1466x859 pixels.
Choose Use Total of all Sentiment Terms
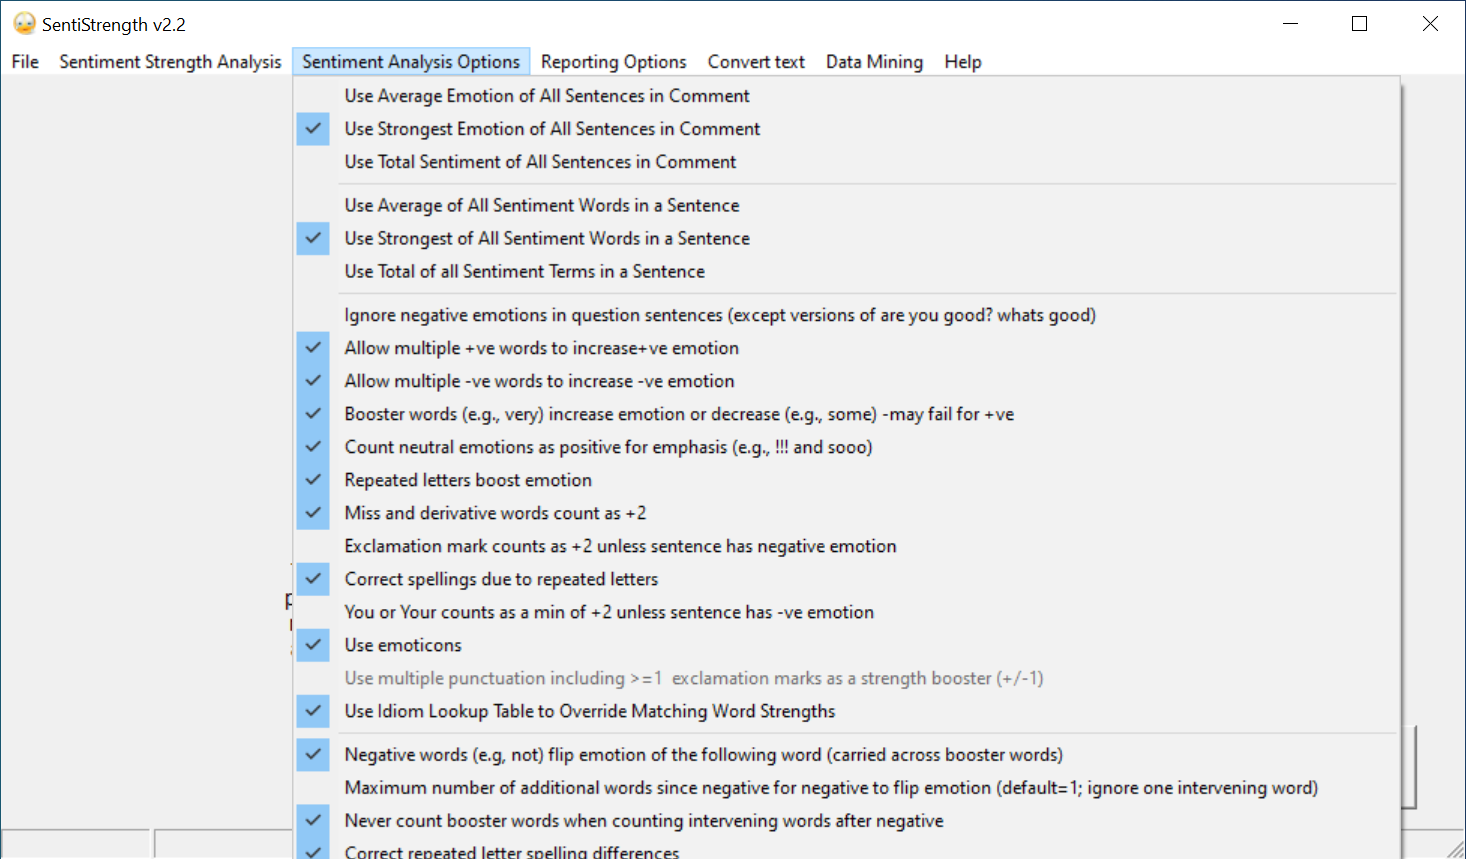click(524, 271)
